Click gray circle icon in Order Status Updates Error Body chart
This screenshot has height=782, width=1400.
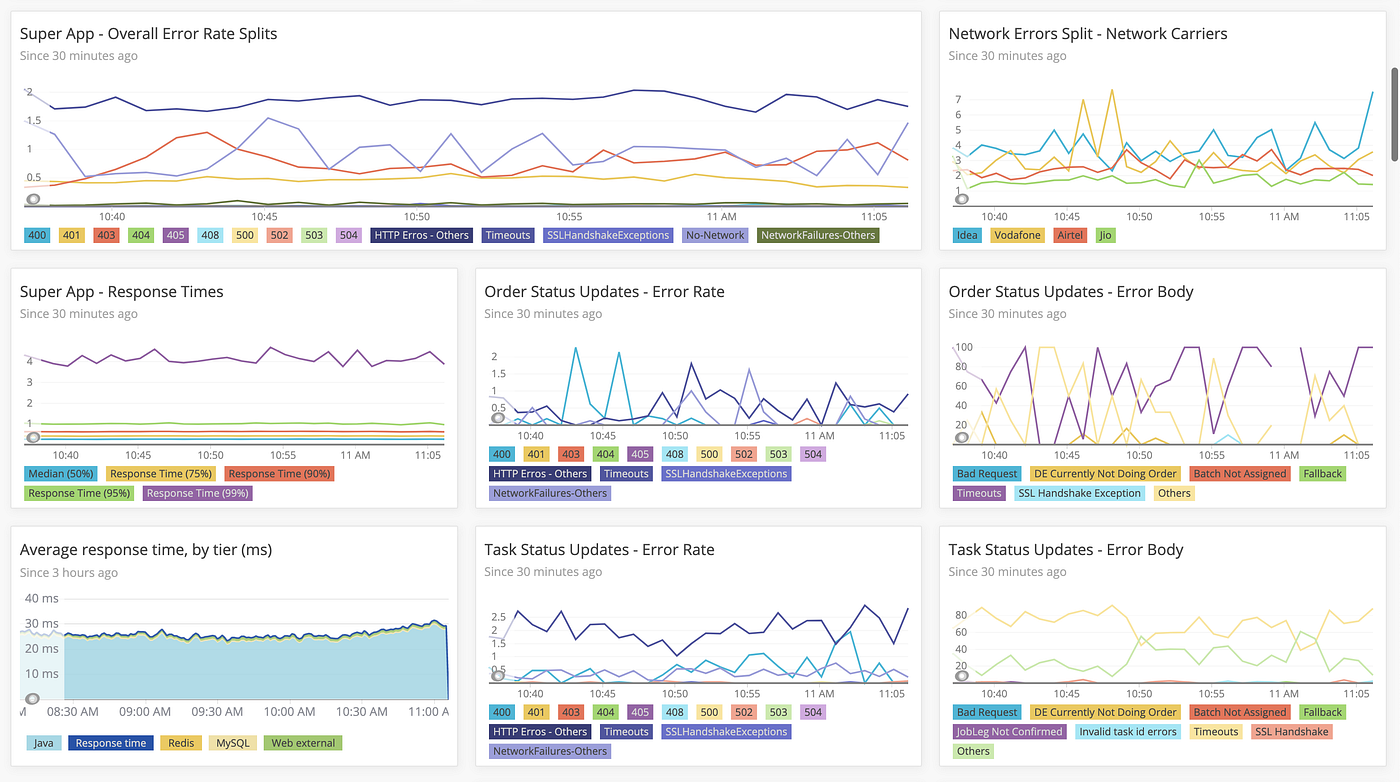coord(962,437)
